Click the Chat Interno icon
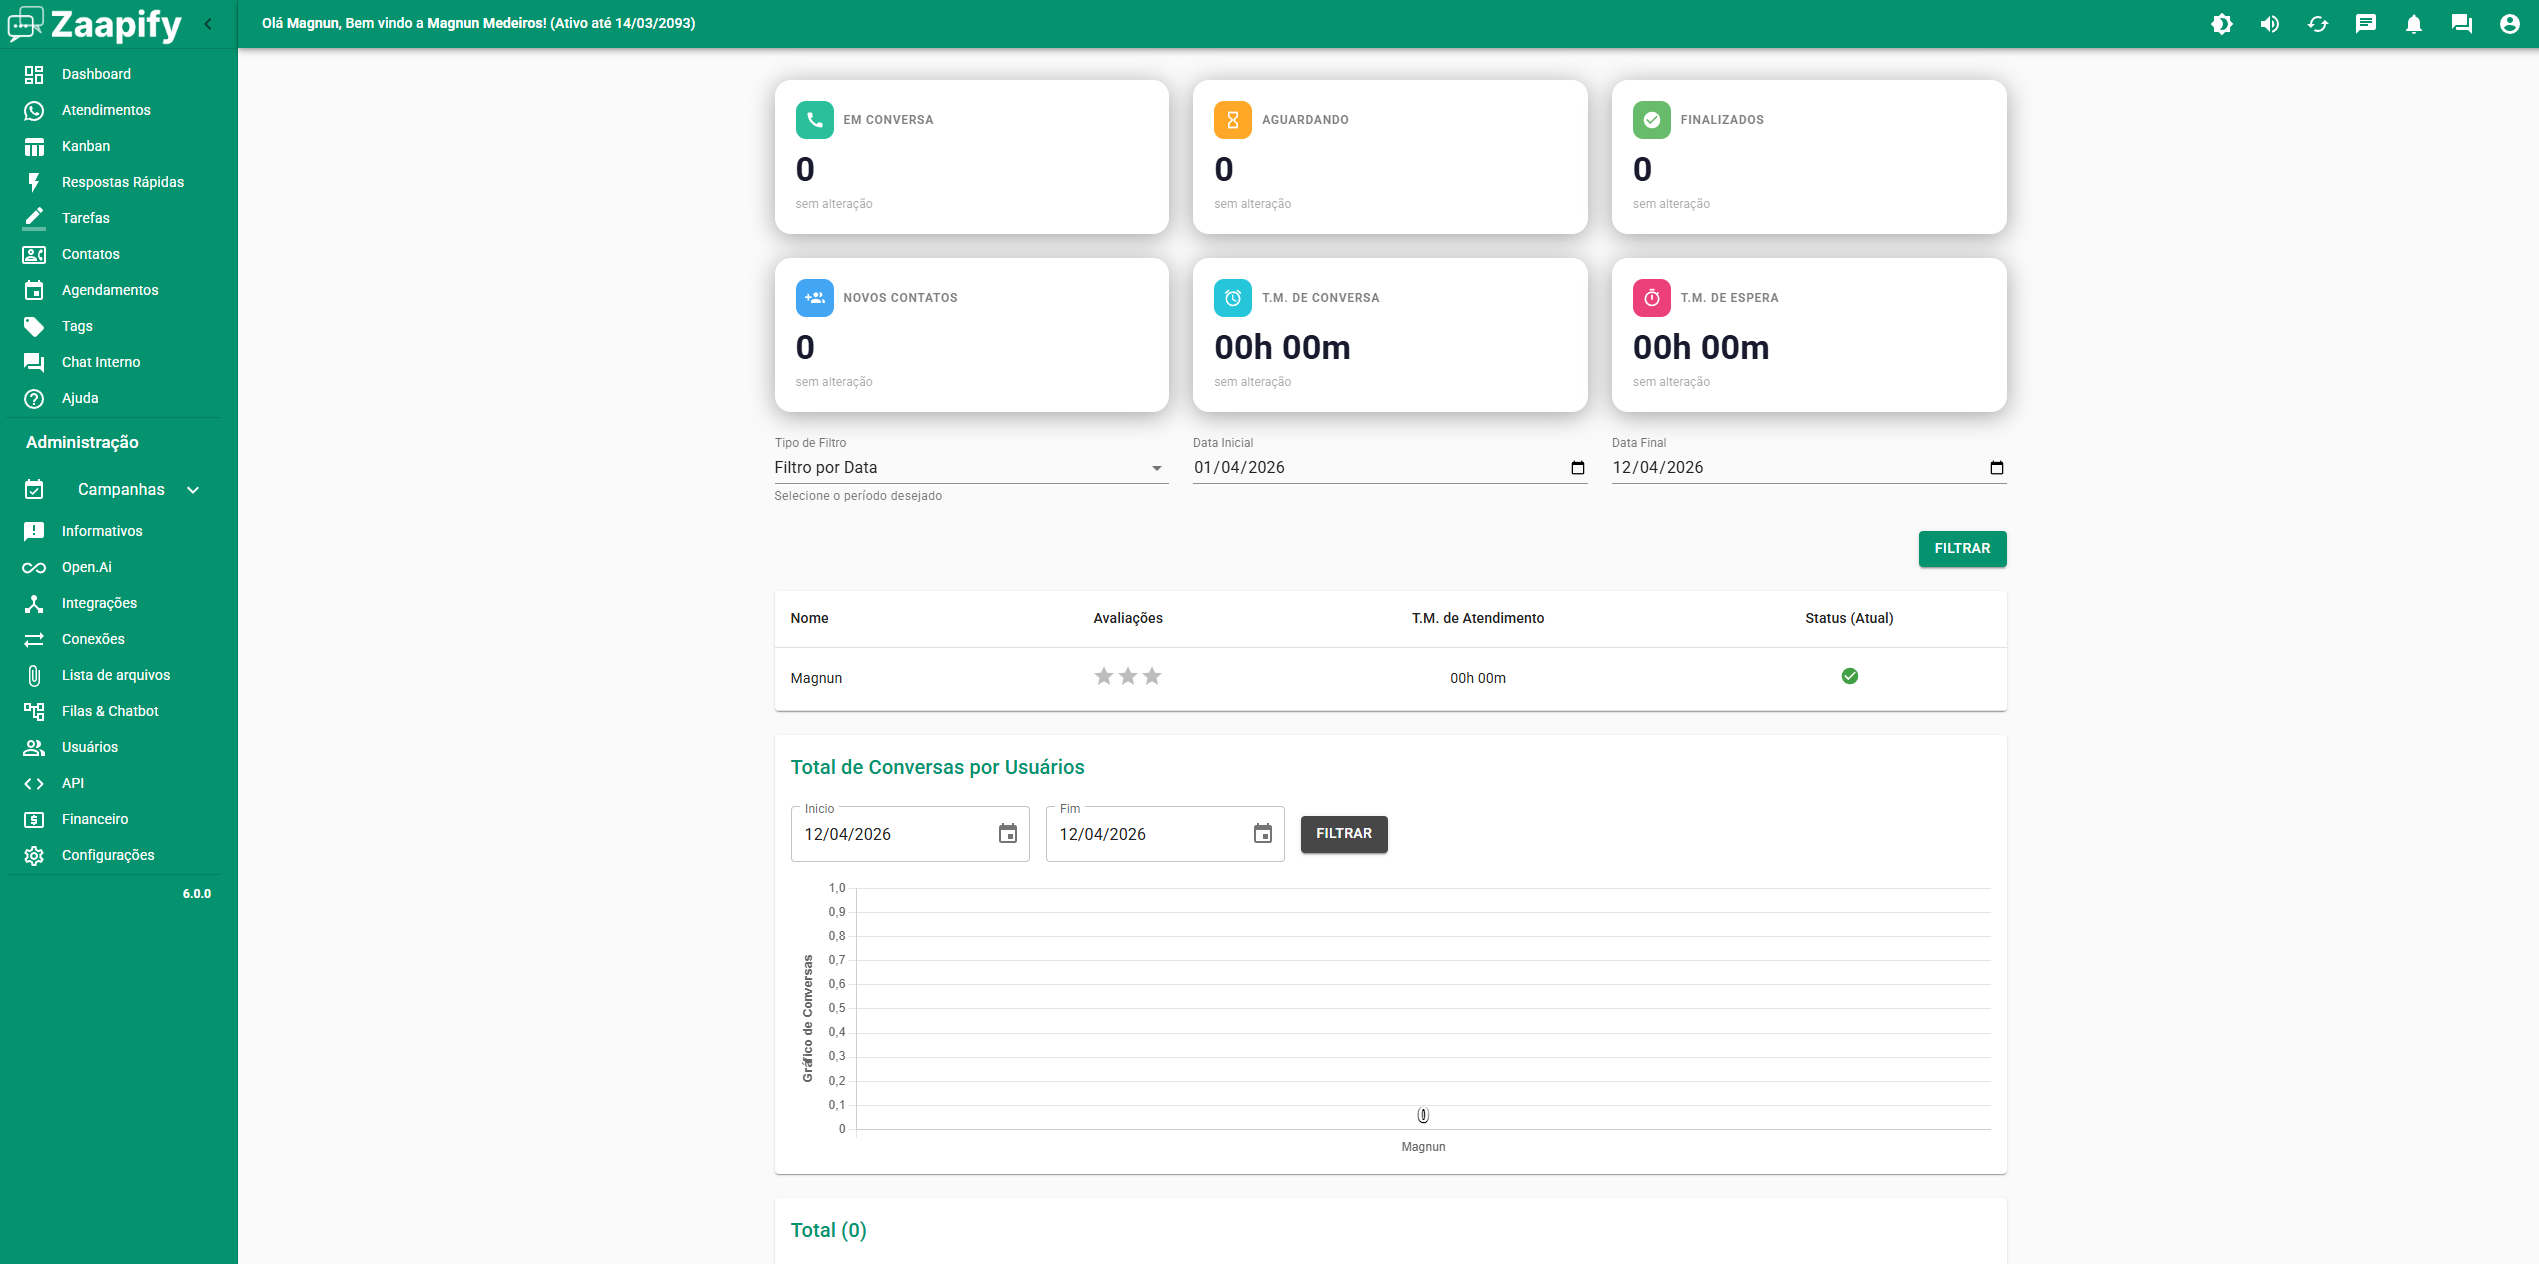Viewport: 2539px width, 1264px height. [34, 362]
